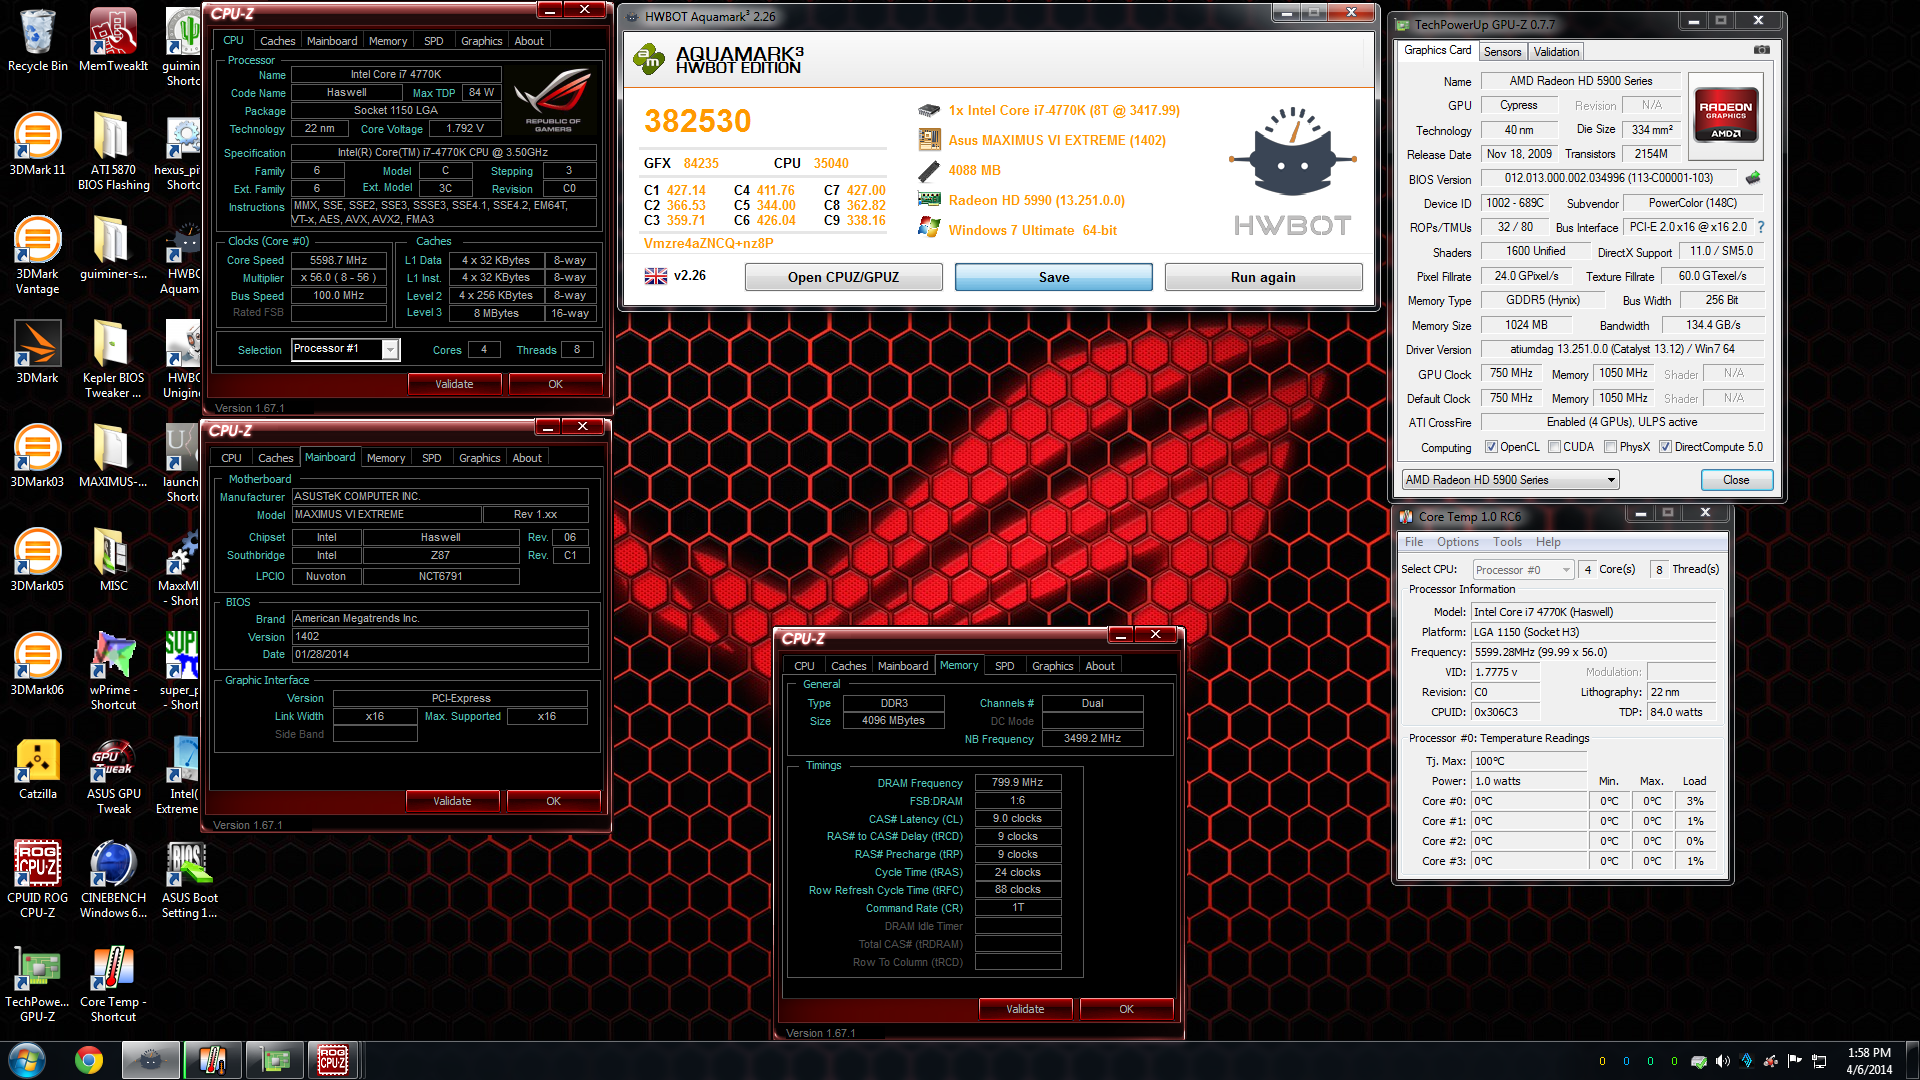
Task: Open File menu in Core Temp
Action: 1413,542
